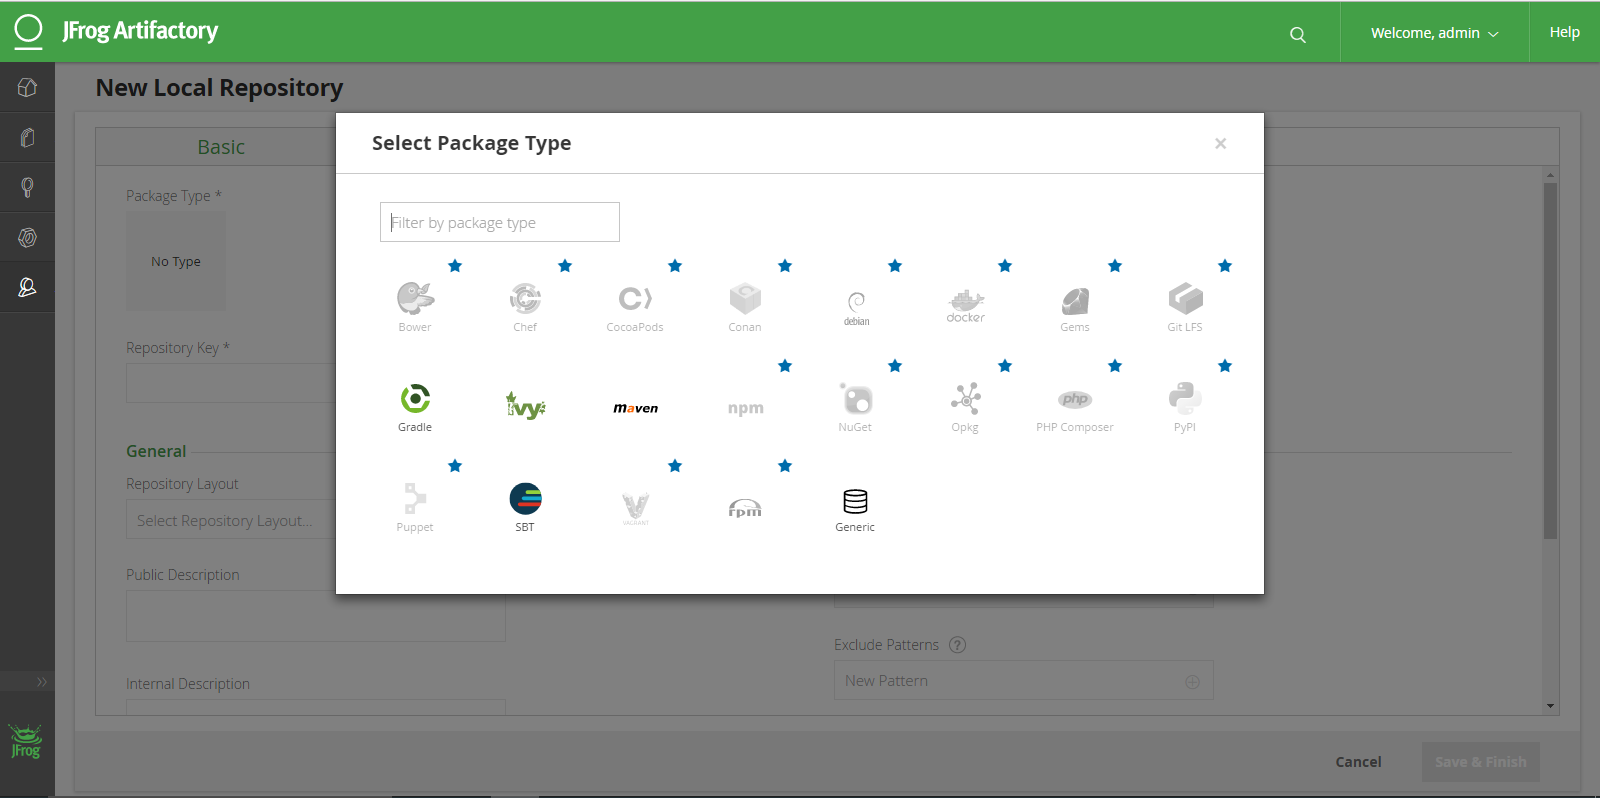Select the Generic package type
This screenshot has width=1600, height=798.
[x=855, y=509]
